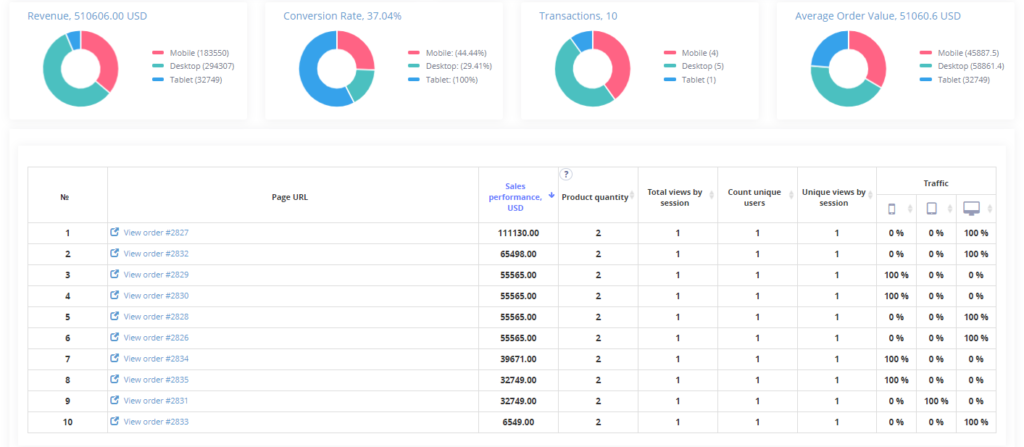Click the desktop monitor traffic icon
Viewport: 1024px width, 447px height.
coord(972,208)
